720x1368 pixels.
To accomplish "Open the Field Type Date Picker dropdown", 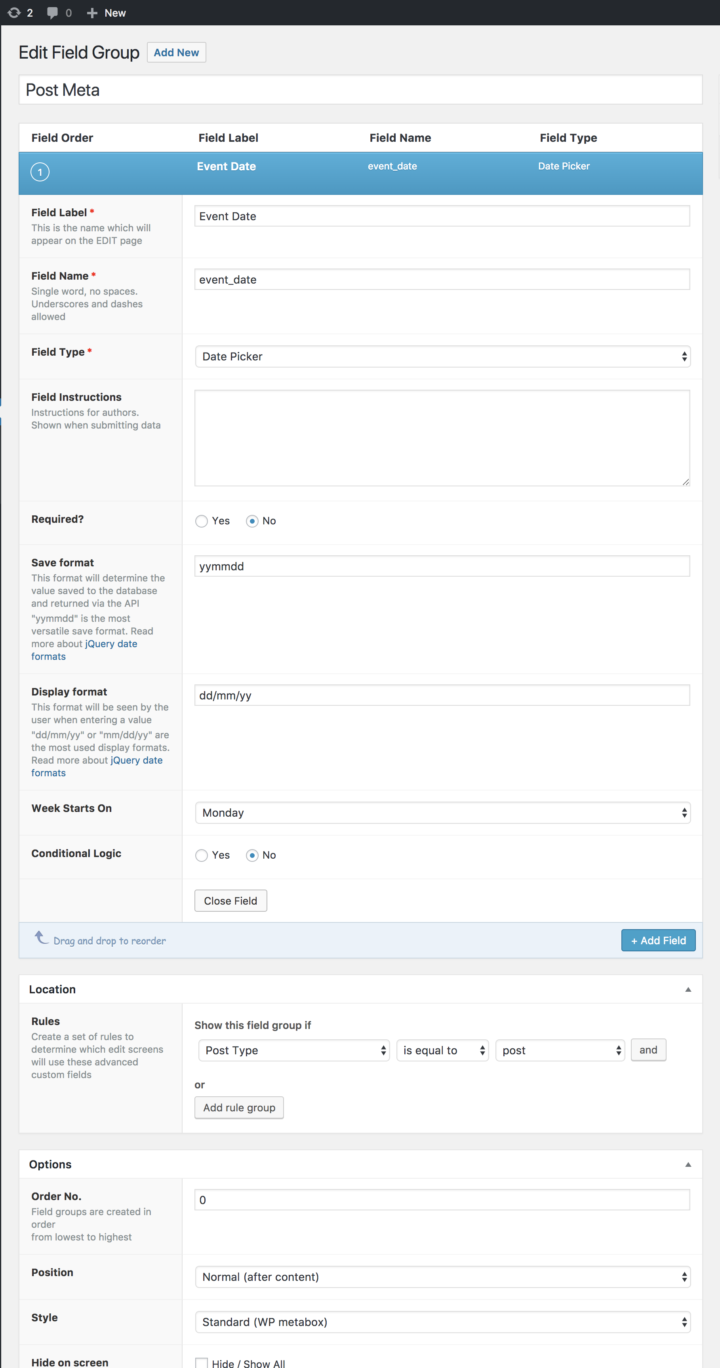I will coord(442,356).
